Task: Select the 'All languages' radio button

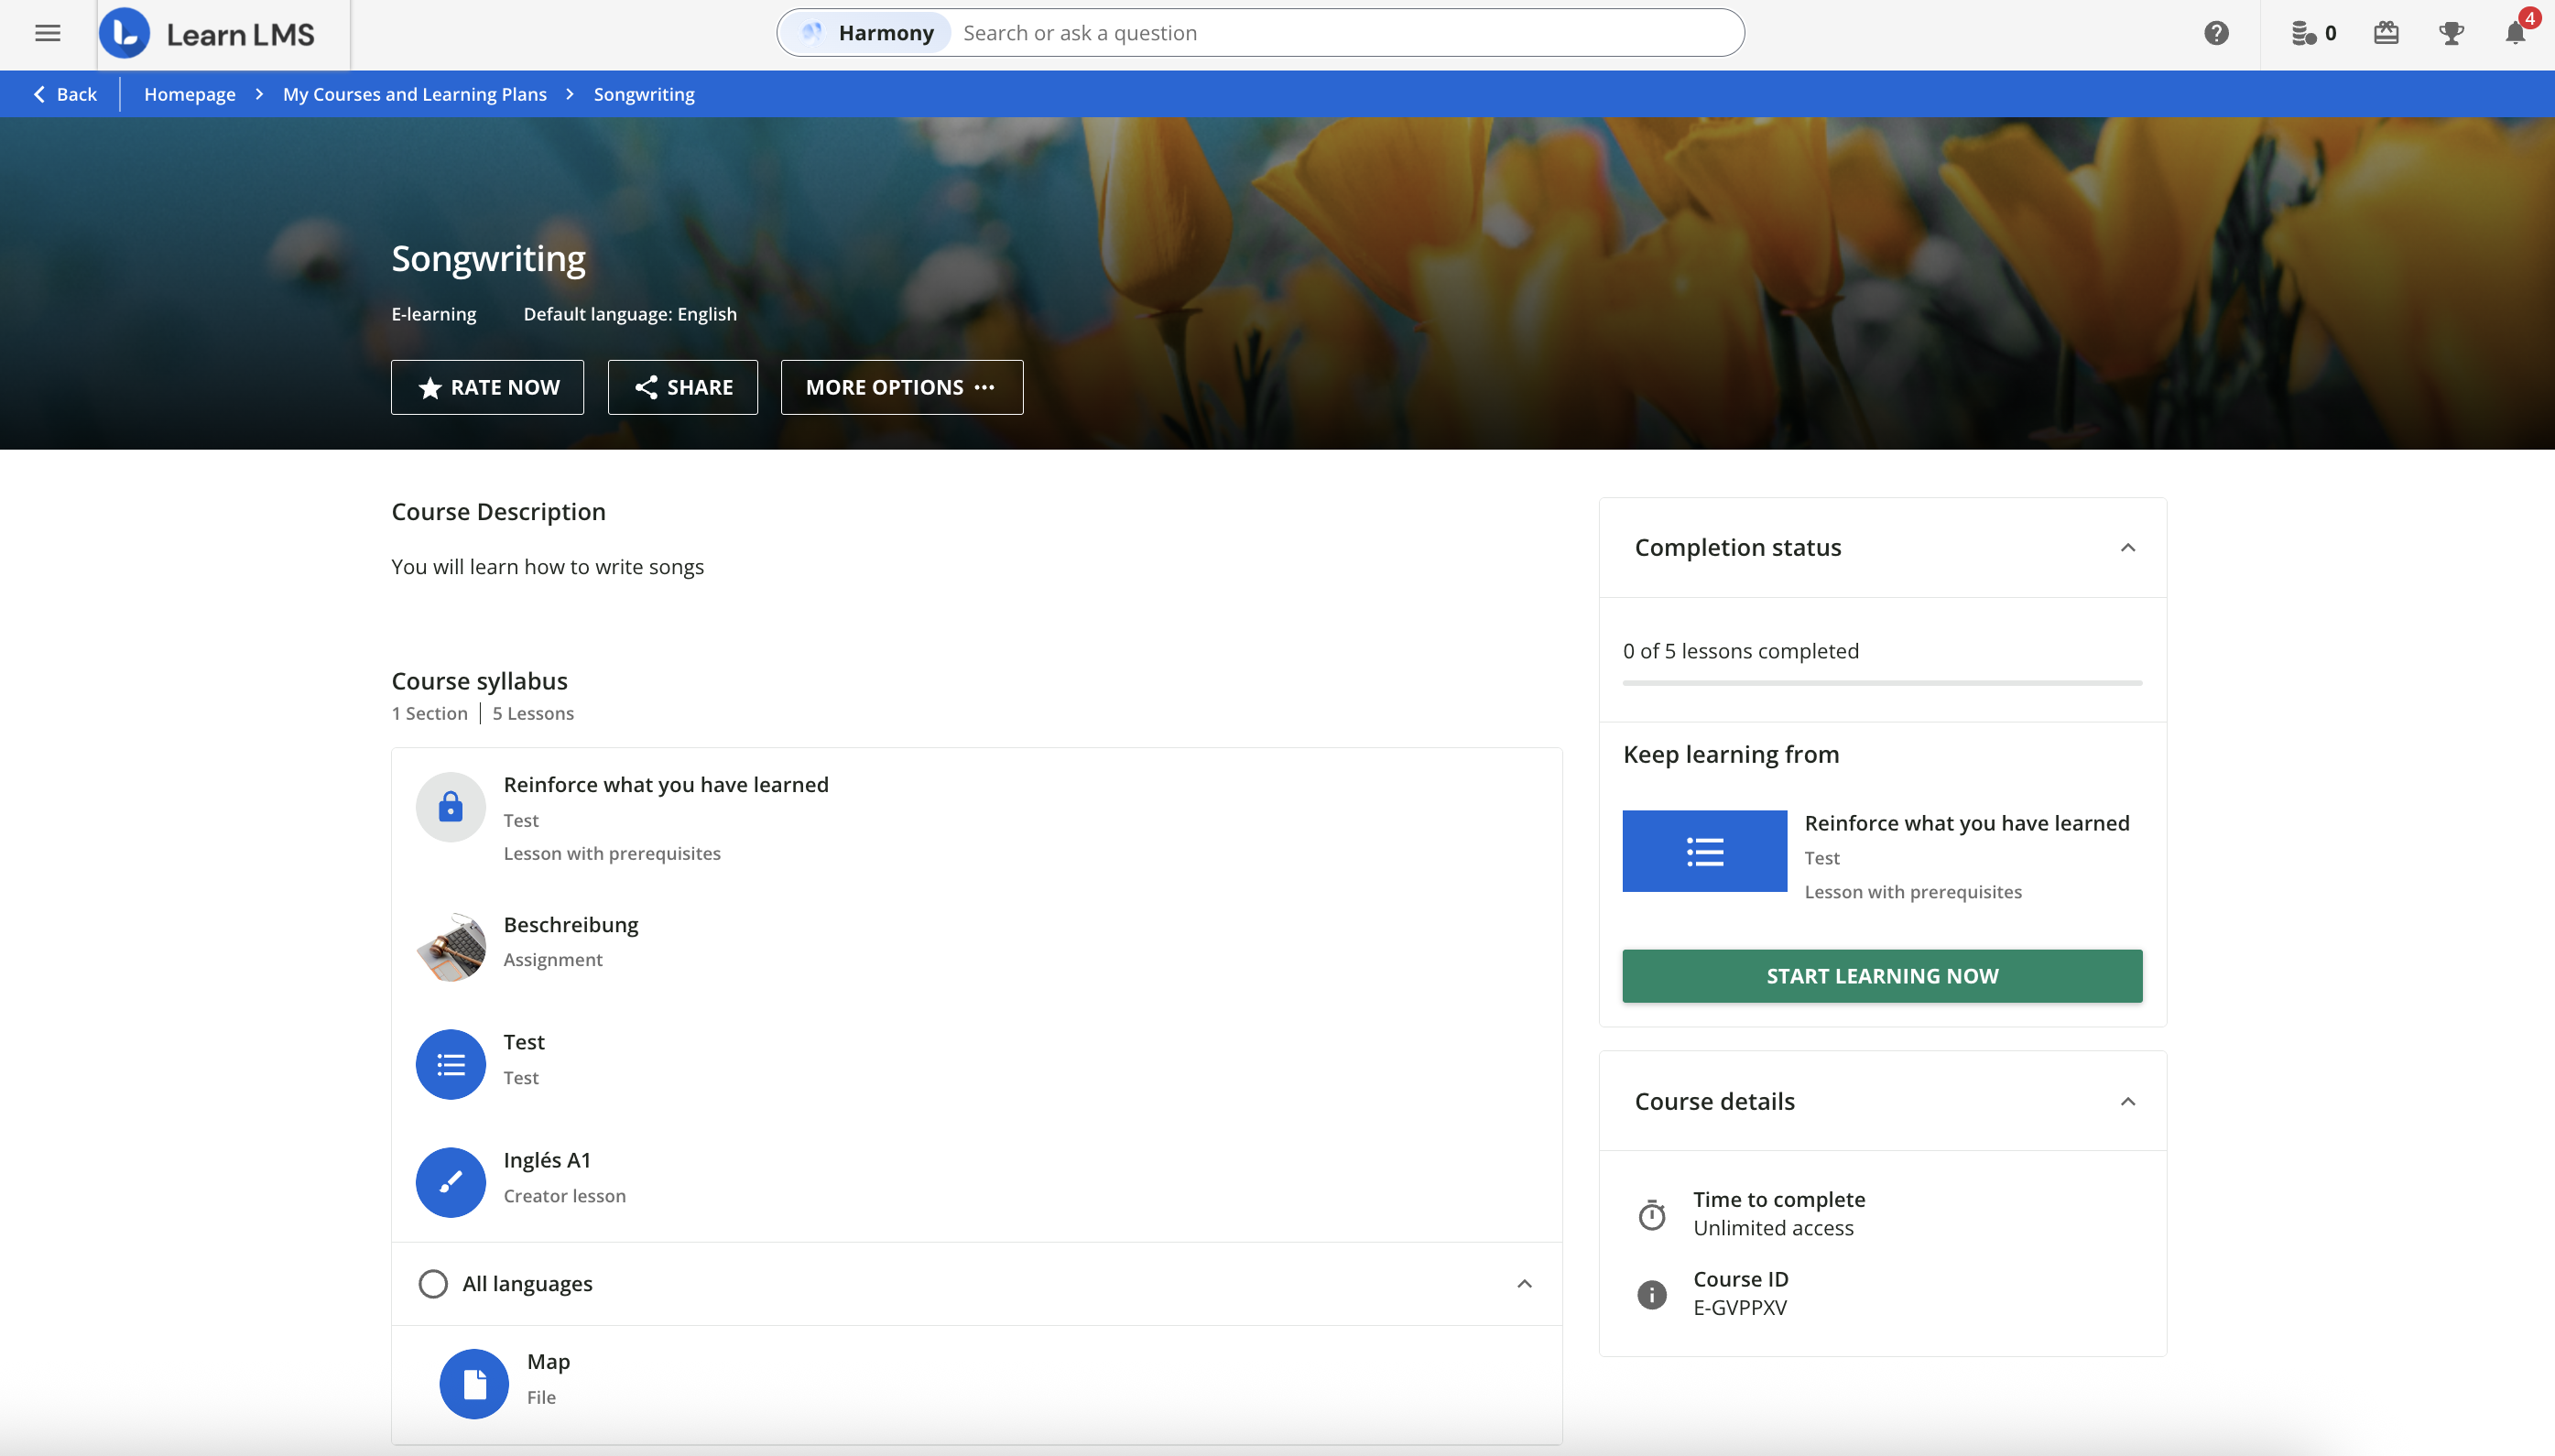Action: point(434,1283)
